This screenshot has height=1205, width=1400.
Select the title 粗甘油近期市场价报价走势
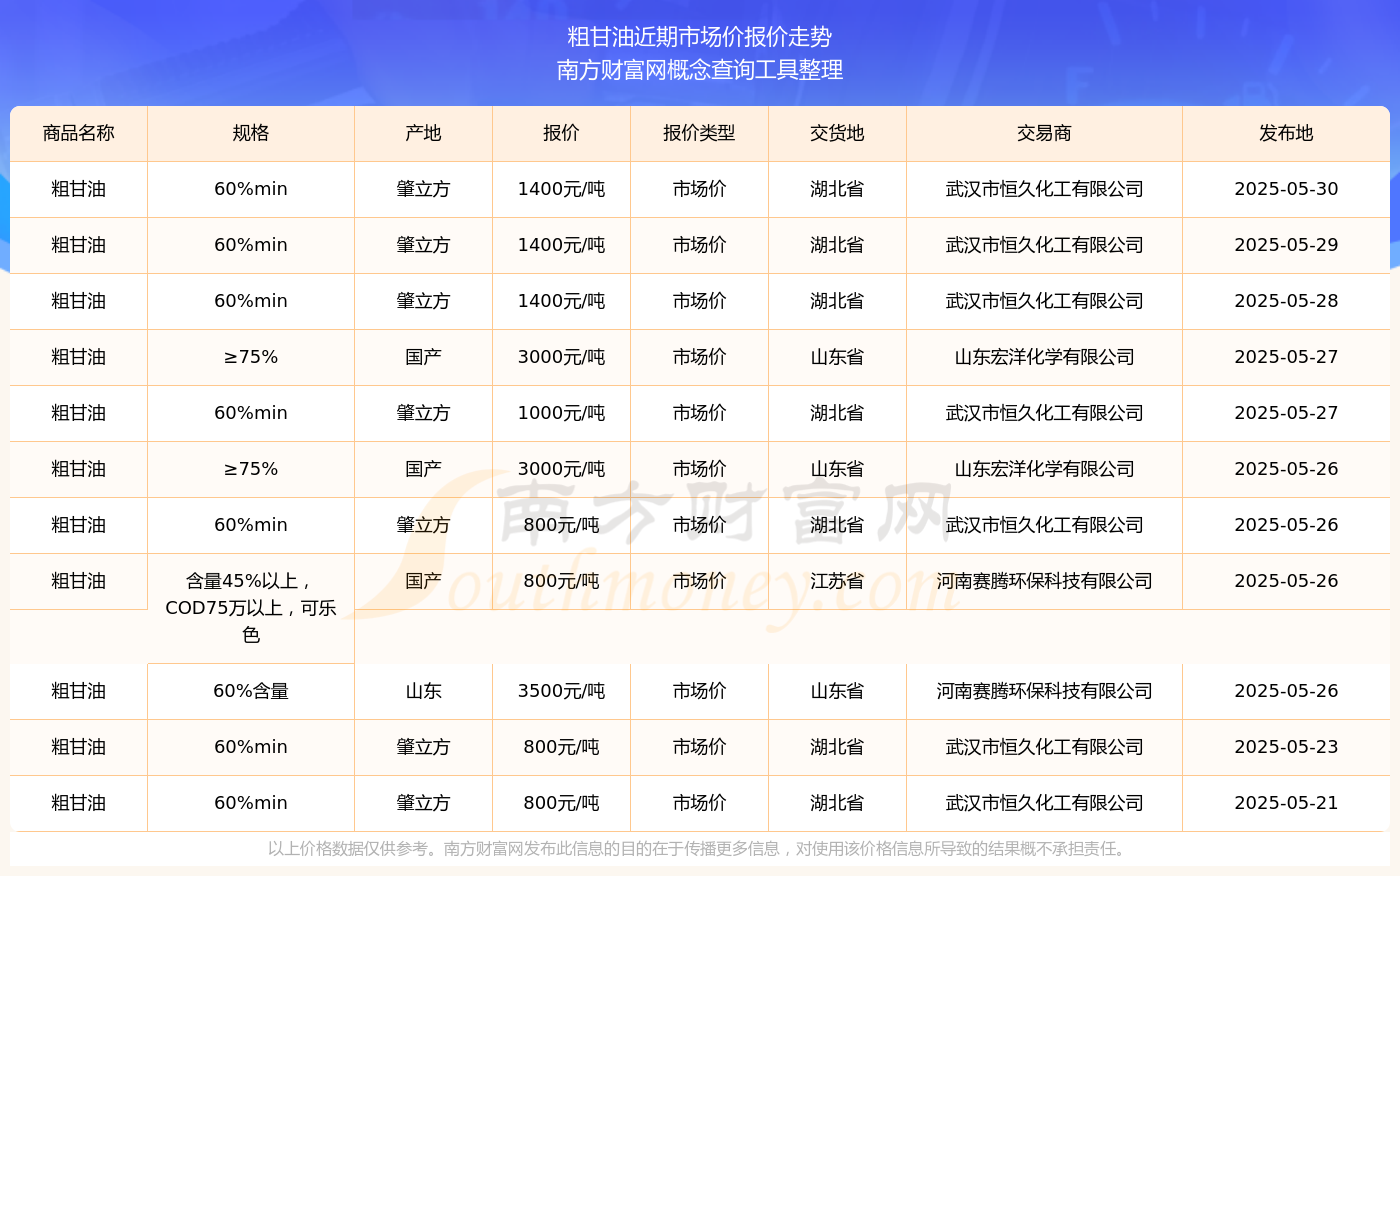point(700,37)
